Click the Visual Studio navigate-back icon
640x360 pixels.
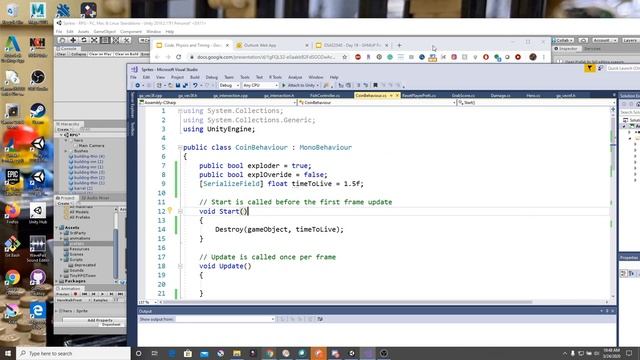[x=138, y=85]
